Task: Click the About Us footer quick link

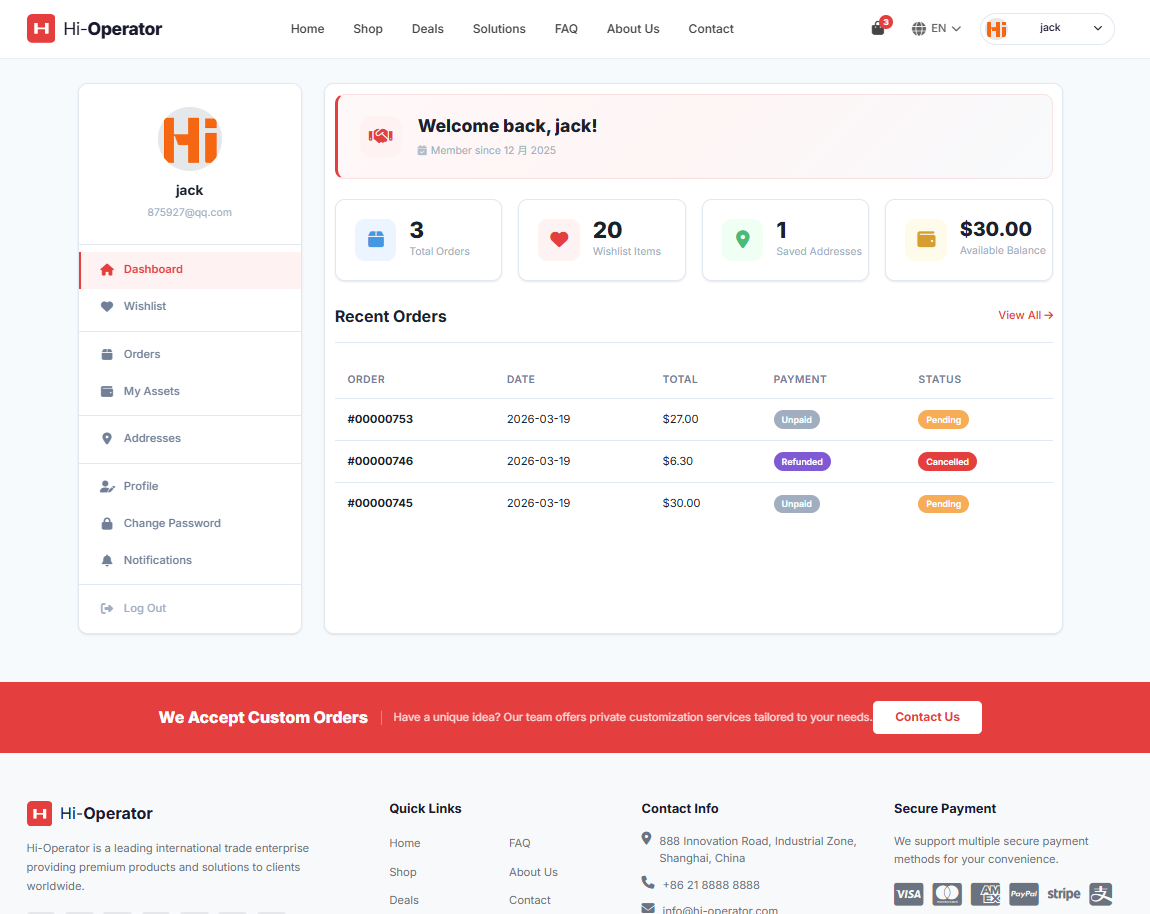Action: (x=533, y=872)
